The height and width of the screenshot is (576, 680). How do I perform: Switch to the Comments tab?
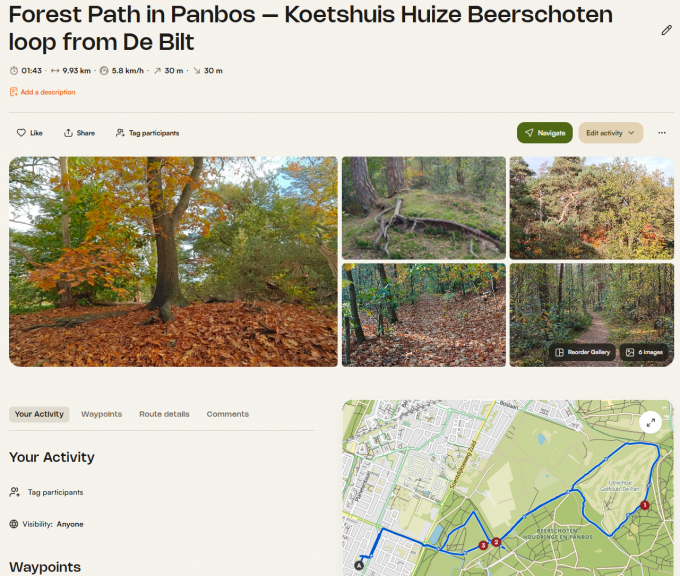click(x=228, y=414)
